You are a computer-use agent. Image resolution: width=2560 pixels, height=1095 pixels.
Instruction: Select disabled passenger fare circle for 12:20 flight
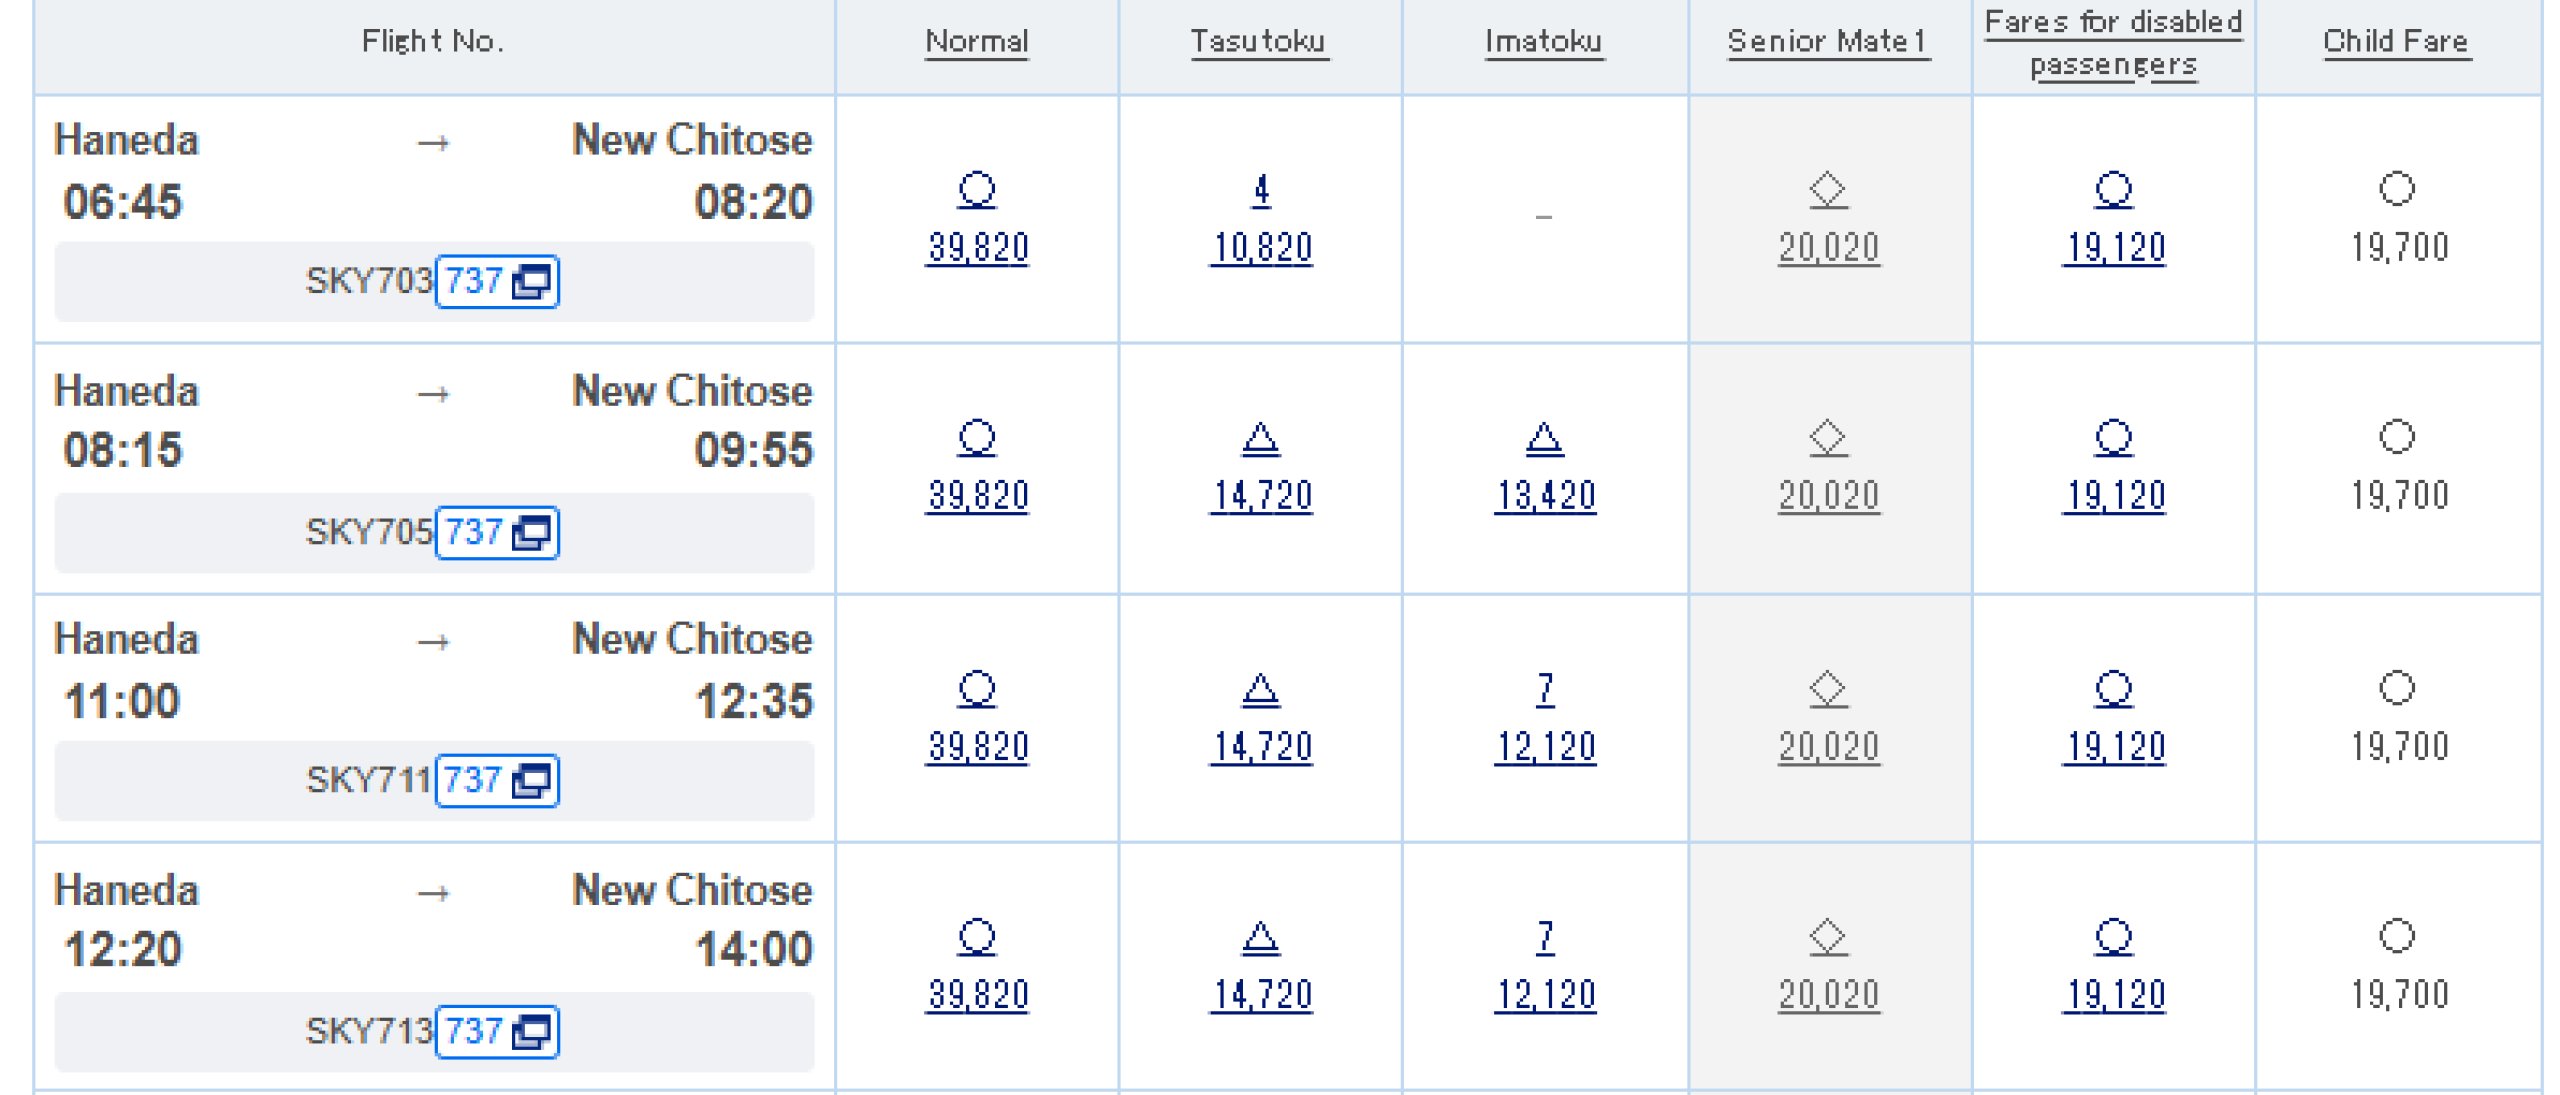coord(2113,937)
